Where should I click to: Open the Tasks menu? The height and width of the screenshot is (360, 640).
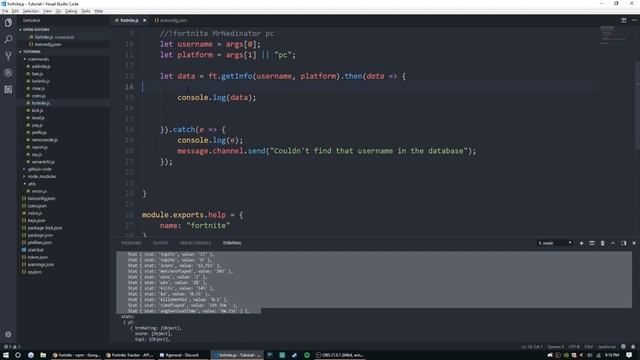coord(86,11)
